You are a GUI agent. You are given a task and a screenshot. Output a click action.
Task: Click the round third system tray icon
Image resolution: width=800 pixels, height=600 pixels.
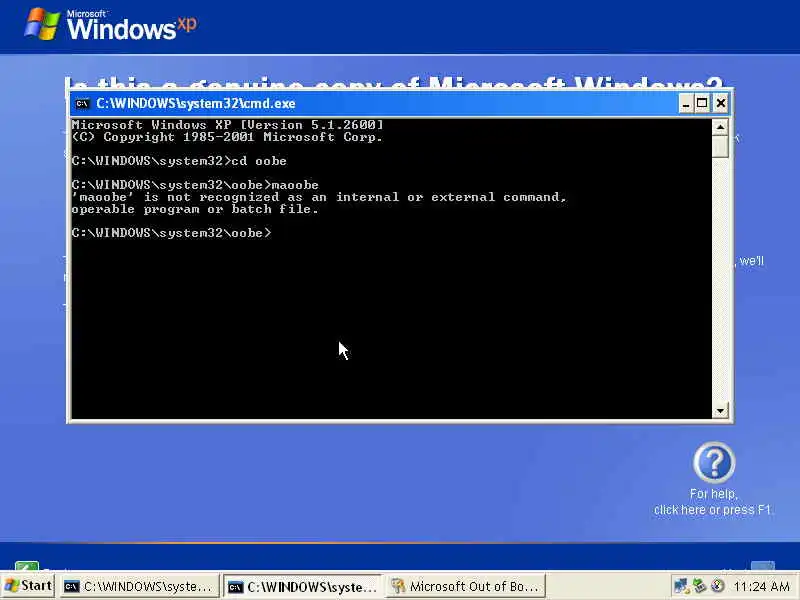coord(717,586)
